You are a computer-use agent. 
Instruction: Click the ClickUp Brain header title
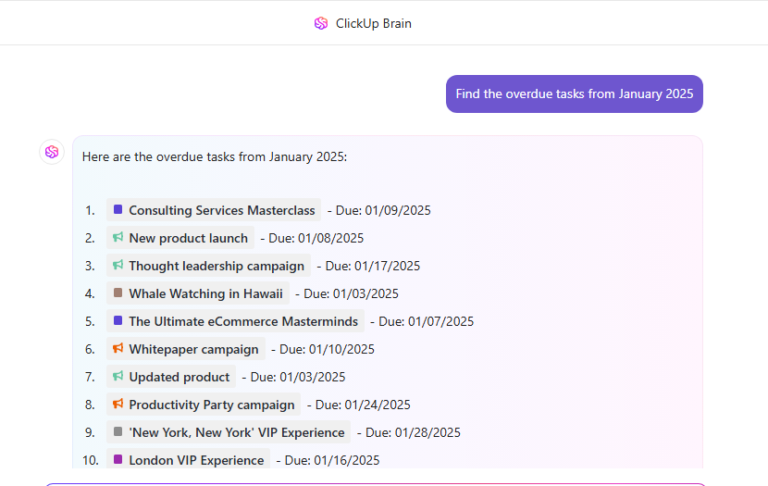click(x=373, y=24)
